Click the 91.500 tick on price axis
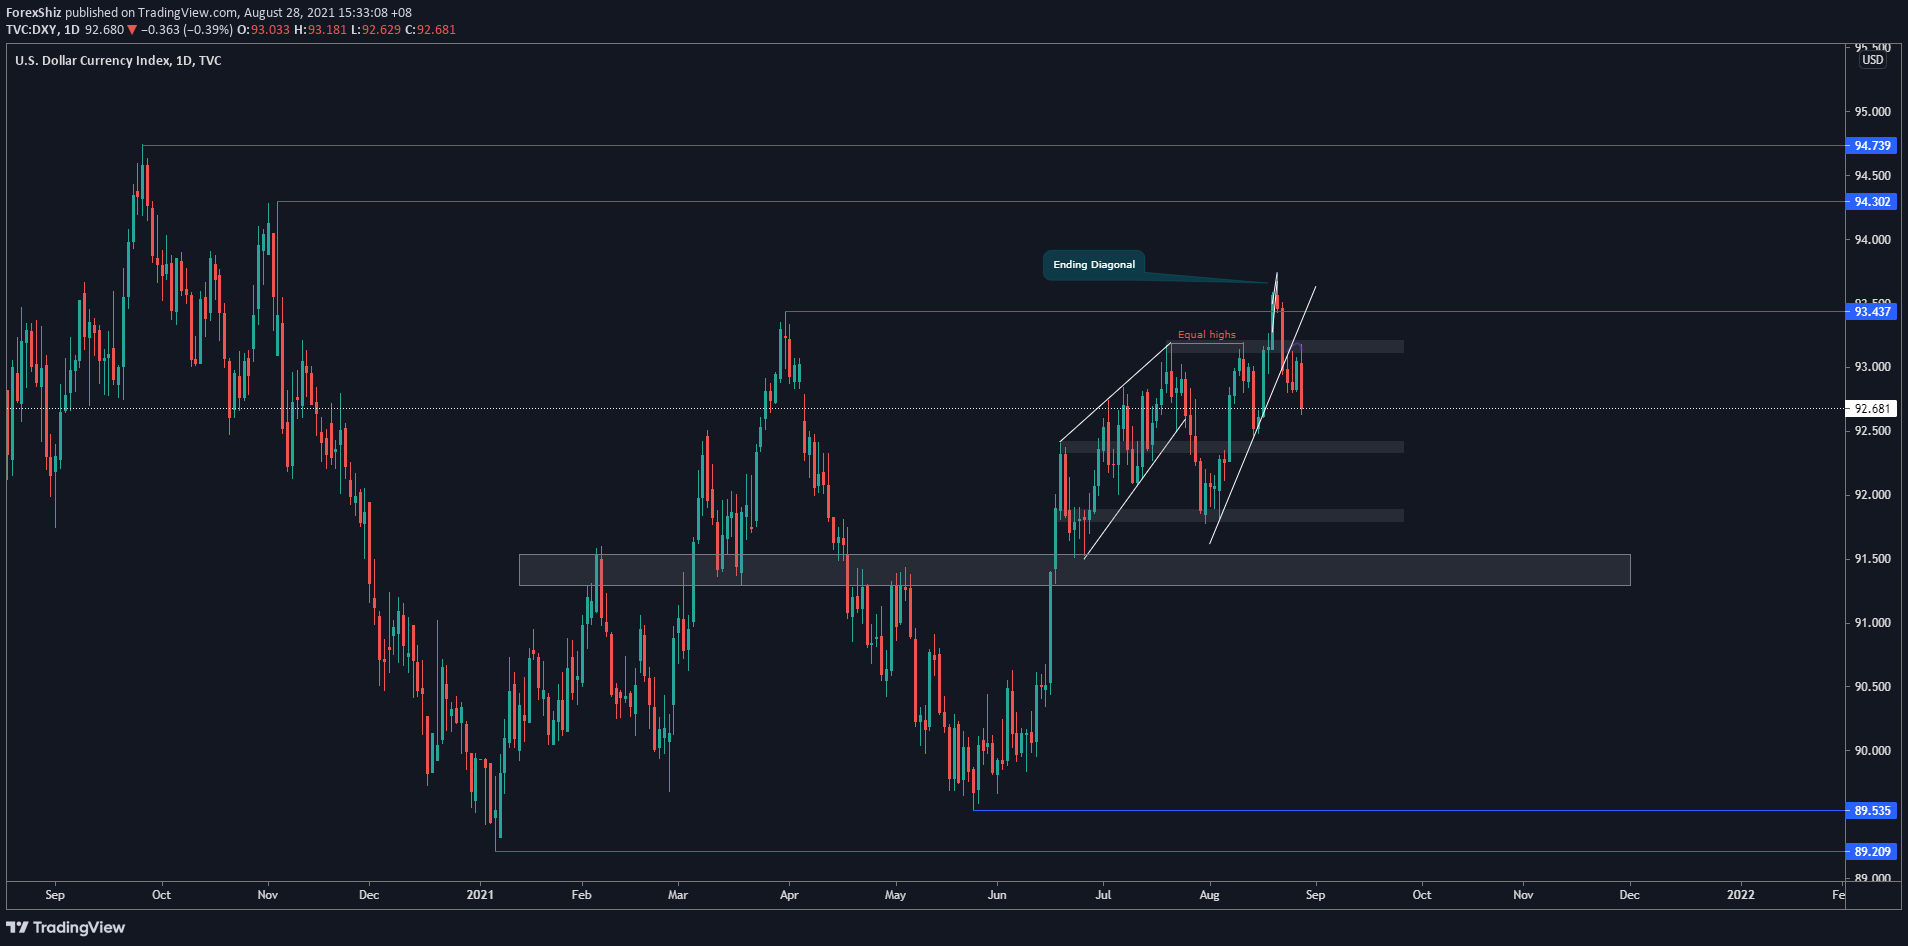 [1872, 559]
